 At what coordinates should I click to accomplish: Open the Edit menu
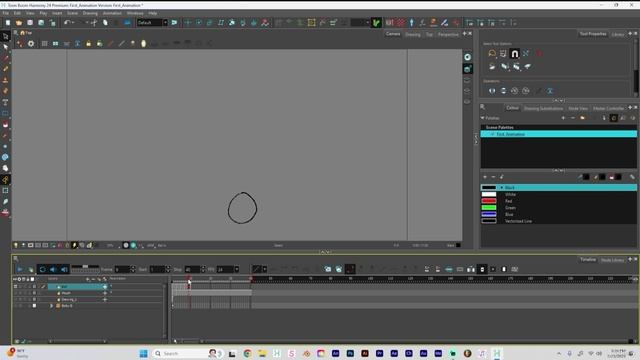click(17, 13)
